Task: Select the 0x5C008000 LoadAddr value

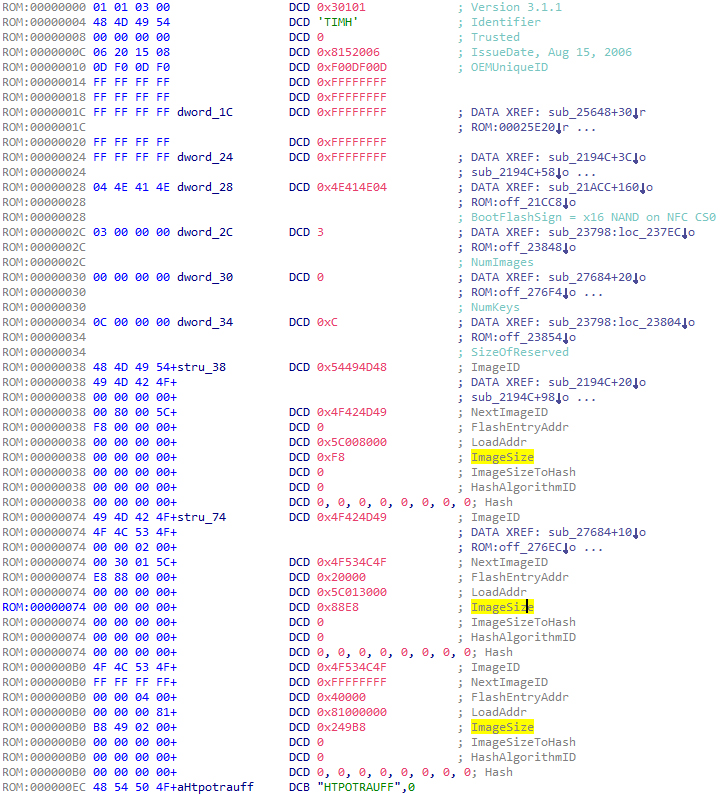Action: [x=352, y=442]
